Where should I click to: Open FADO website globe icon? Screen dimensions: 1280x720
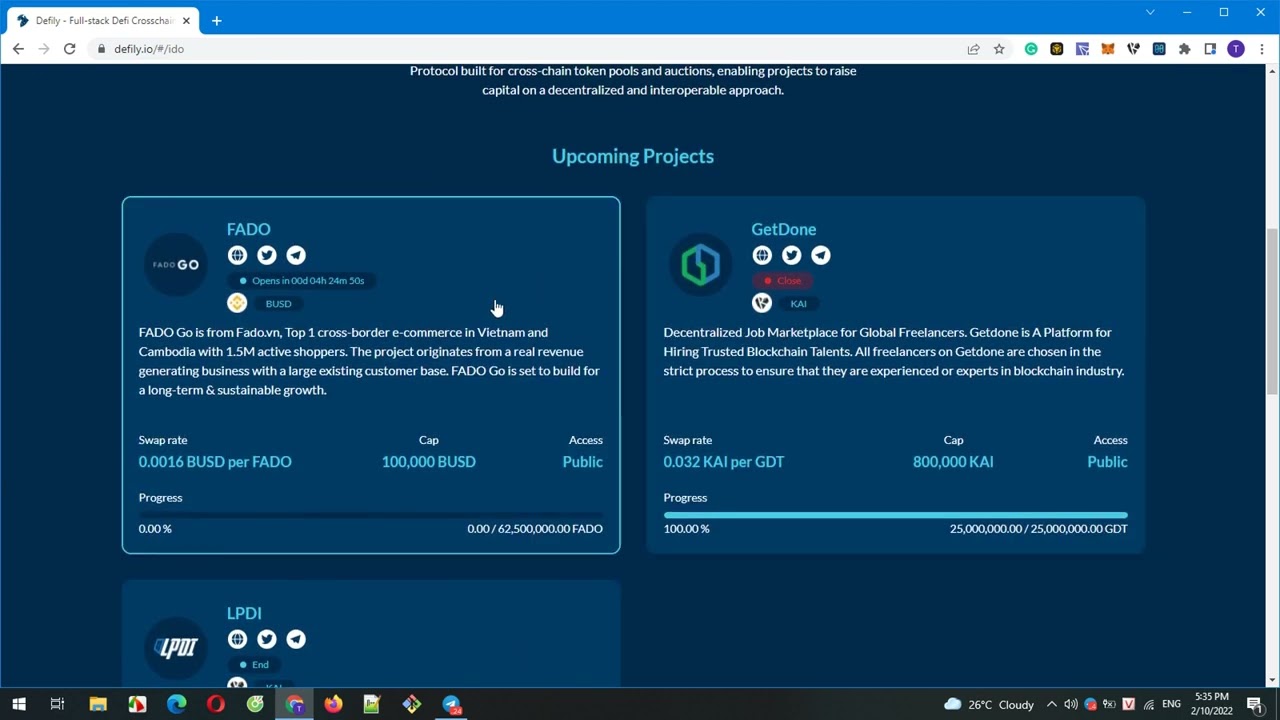click(237, 255)
